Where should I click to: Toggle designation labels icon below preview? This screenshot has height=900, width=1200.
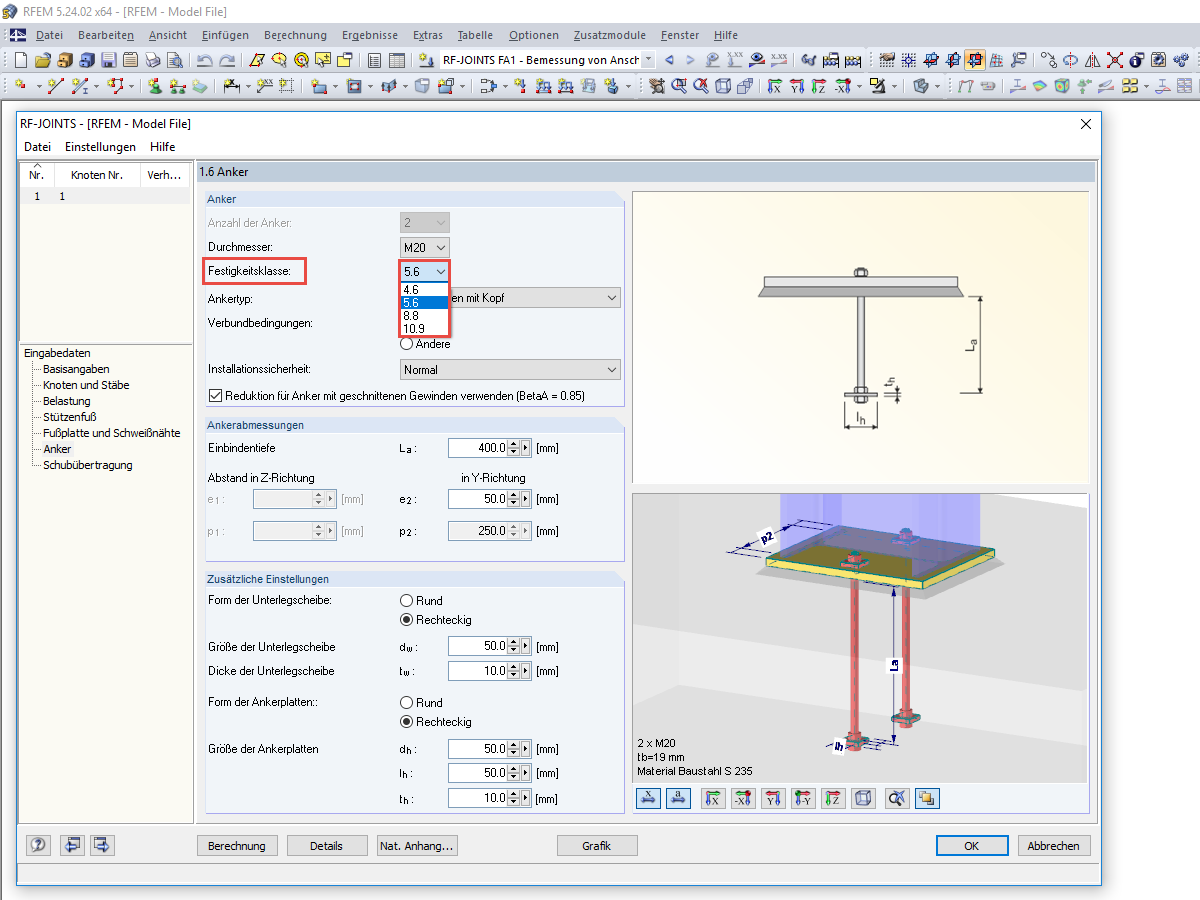coord(679,798)
